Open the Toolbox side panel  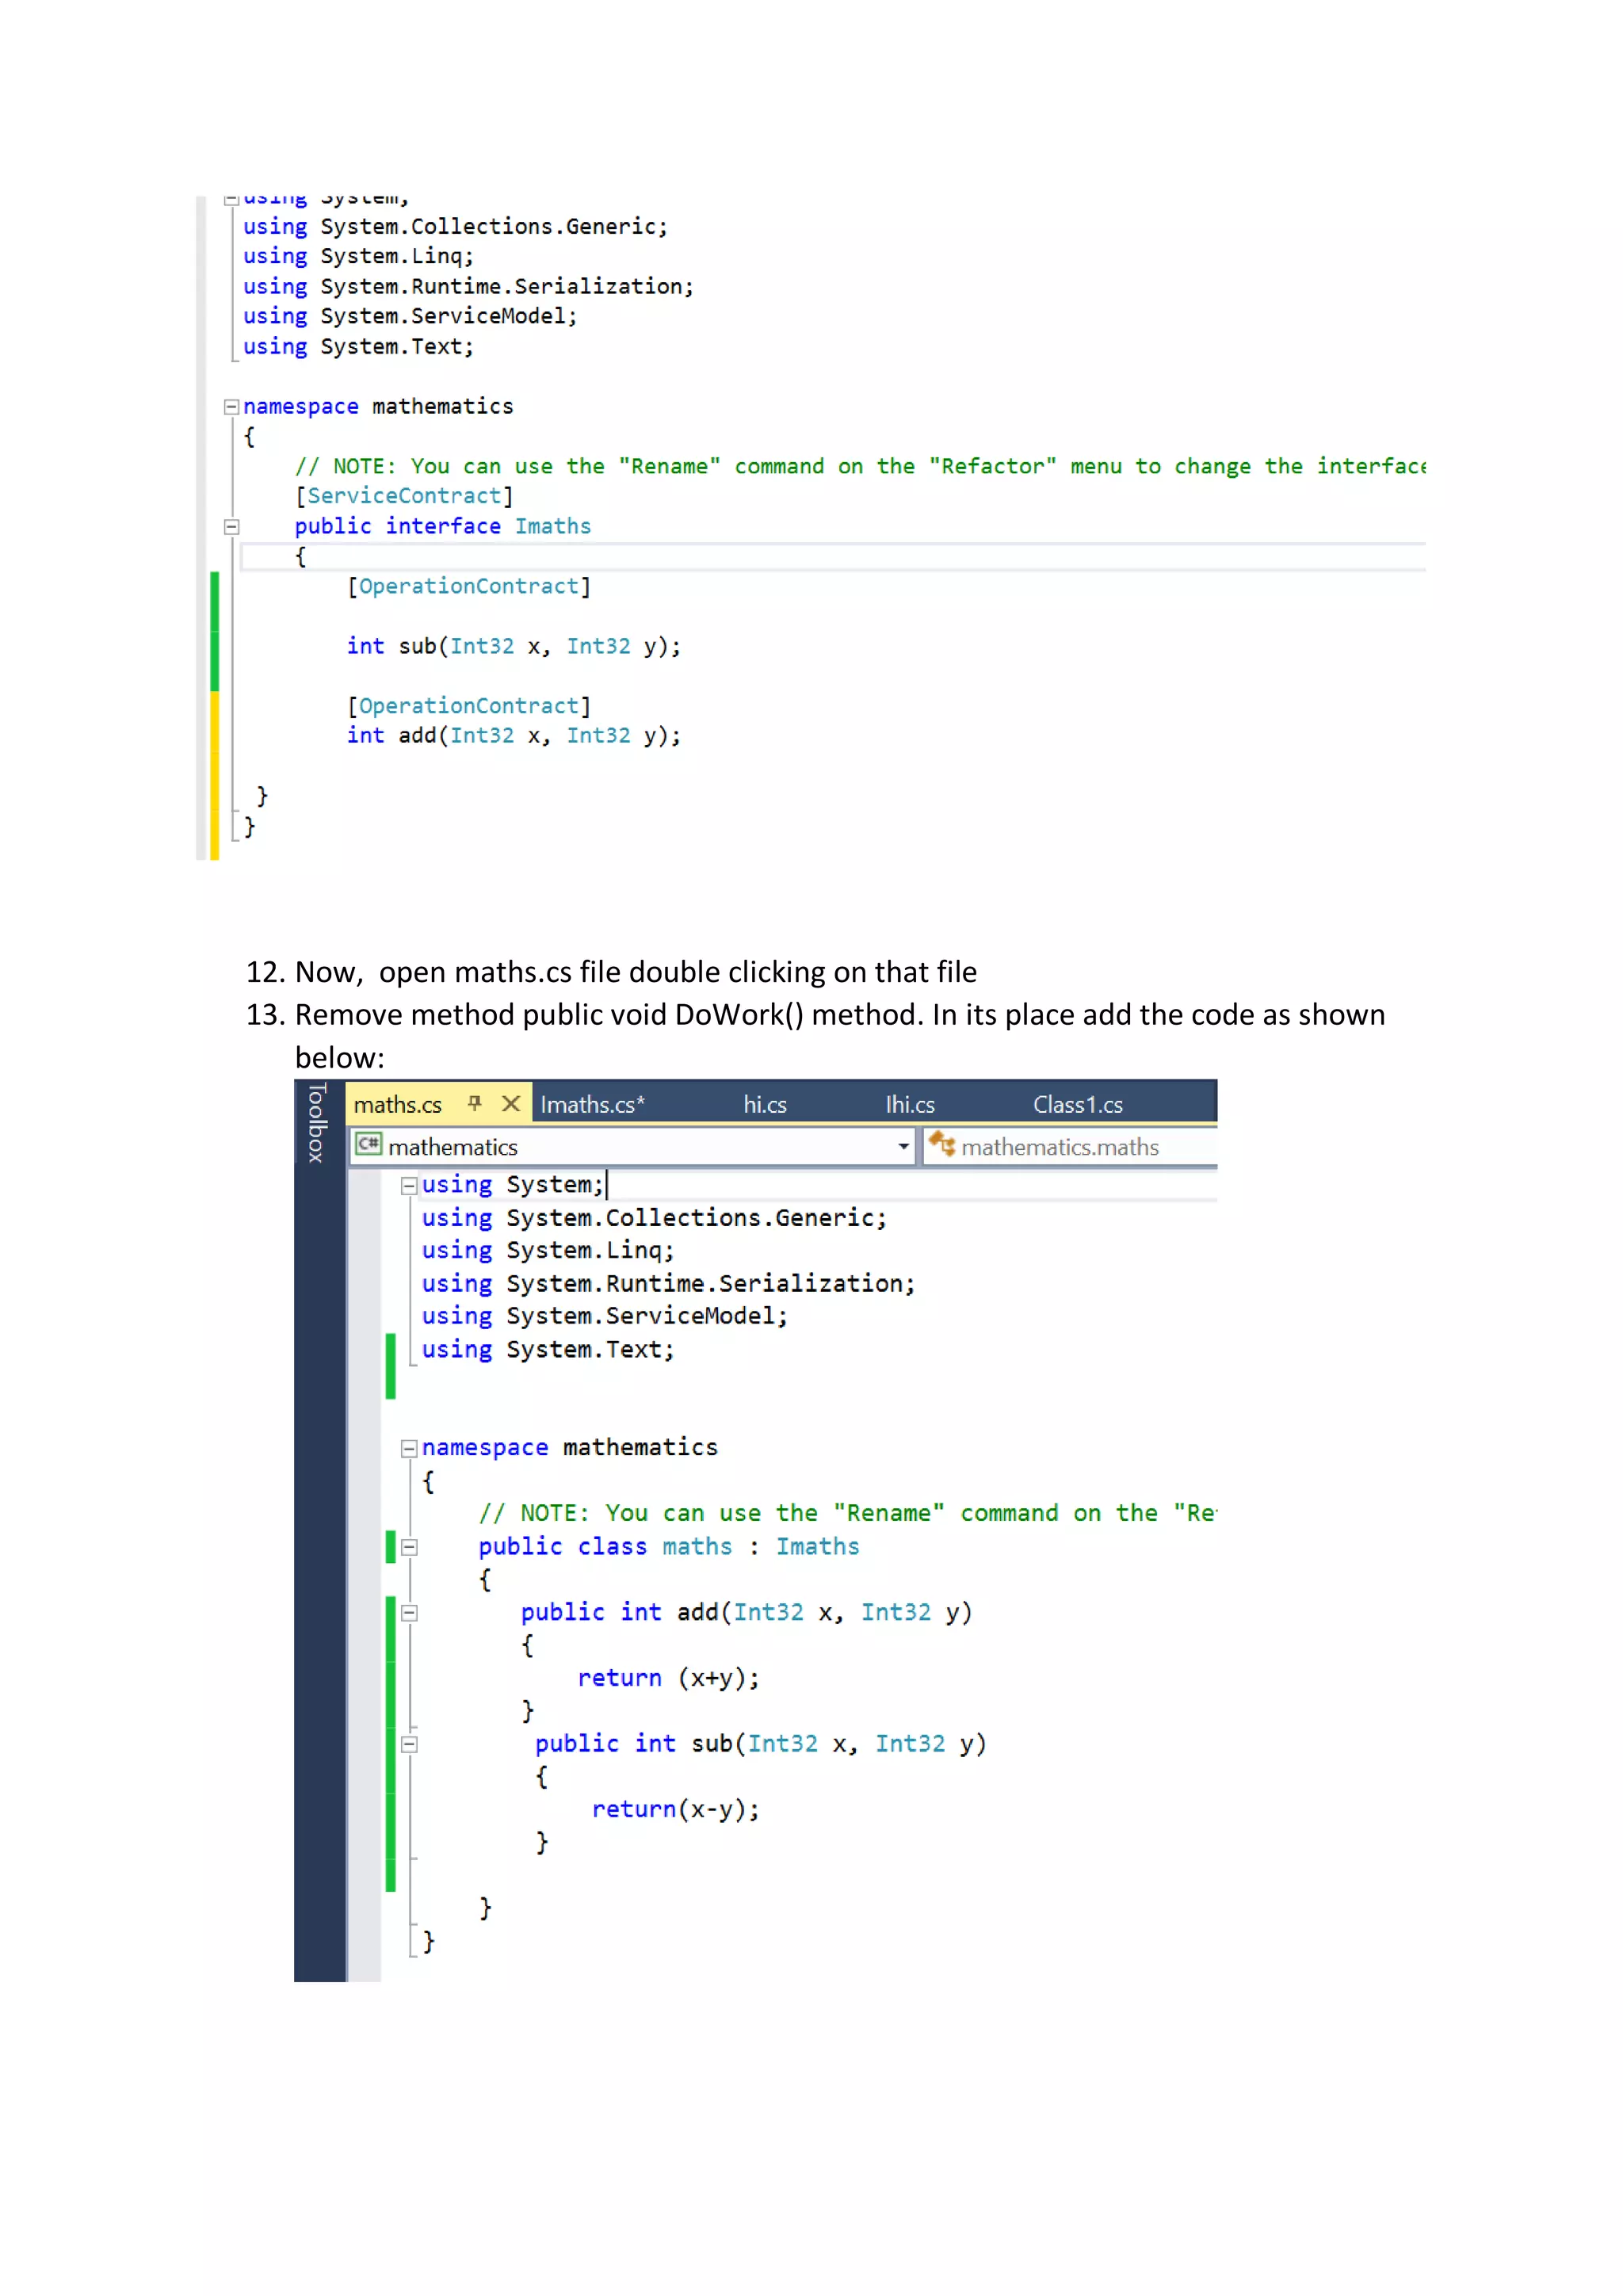[316, 1122]
